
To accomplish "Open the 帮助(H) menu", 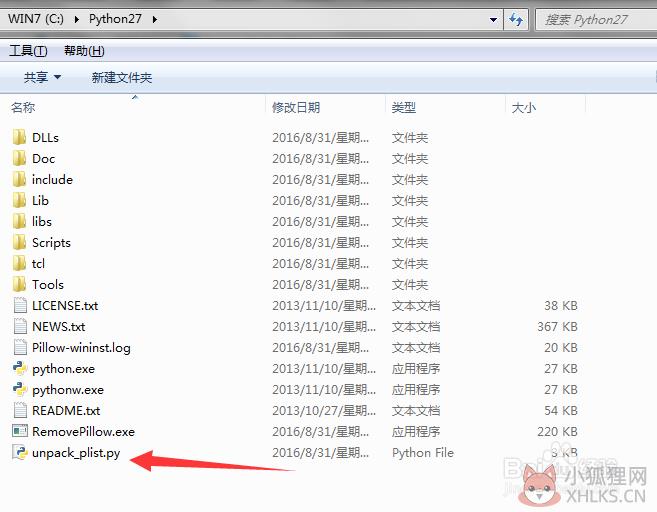I will pos(84,51).
